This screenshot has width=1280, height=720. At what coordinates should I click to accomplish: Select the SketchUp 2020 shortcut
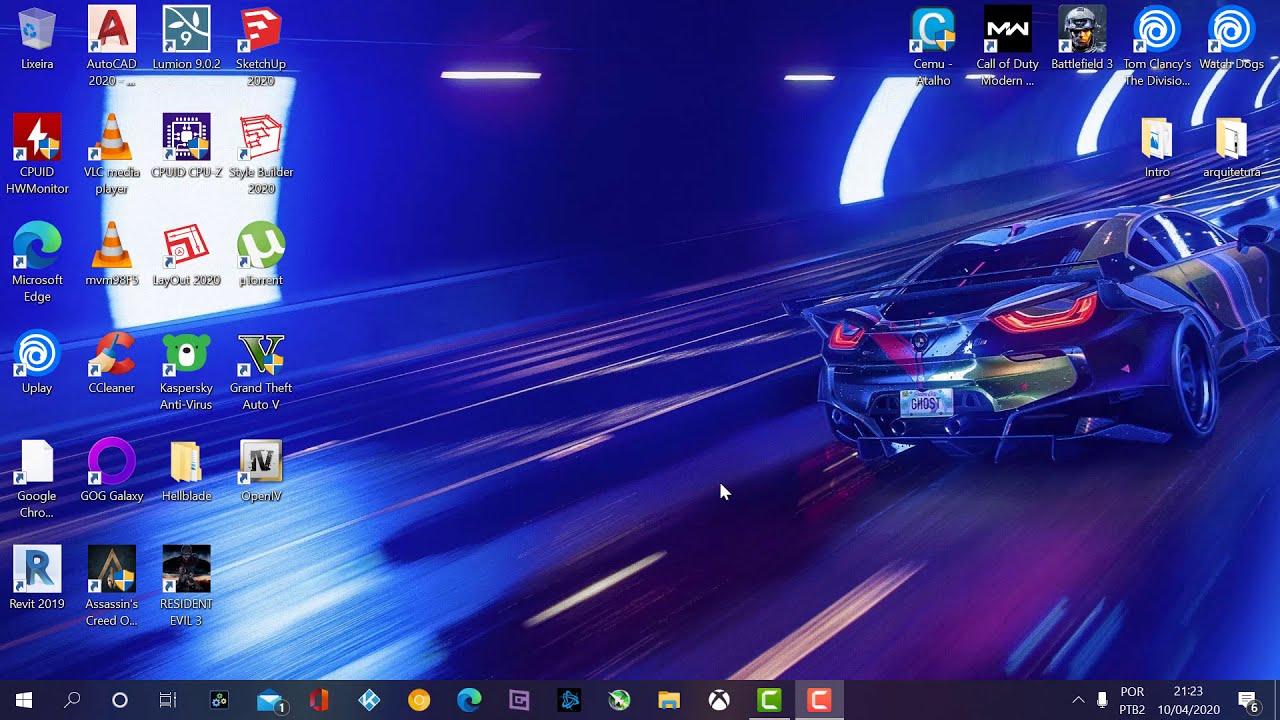click(261, 46)
